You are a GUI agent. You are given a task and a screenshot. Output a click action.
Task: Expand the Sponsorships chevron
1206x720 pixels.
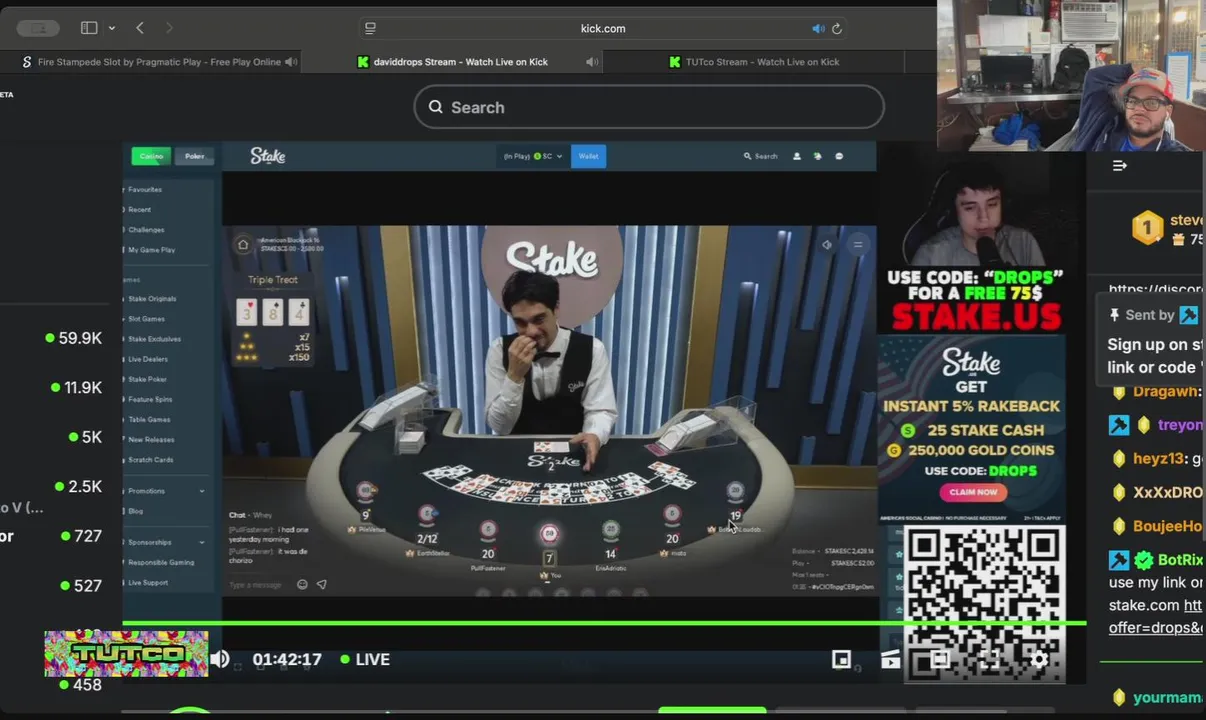(202, 542)
